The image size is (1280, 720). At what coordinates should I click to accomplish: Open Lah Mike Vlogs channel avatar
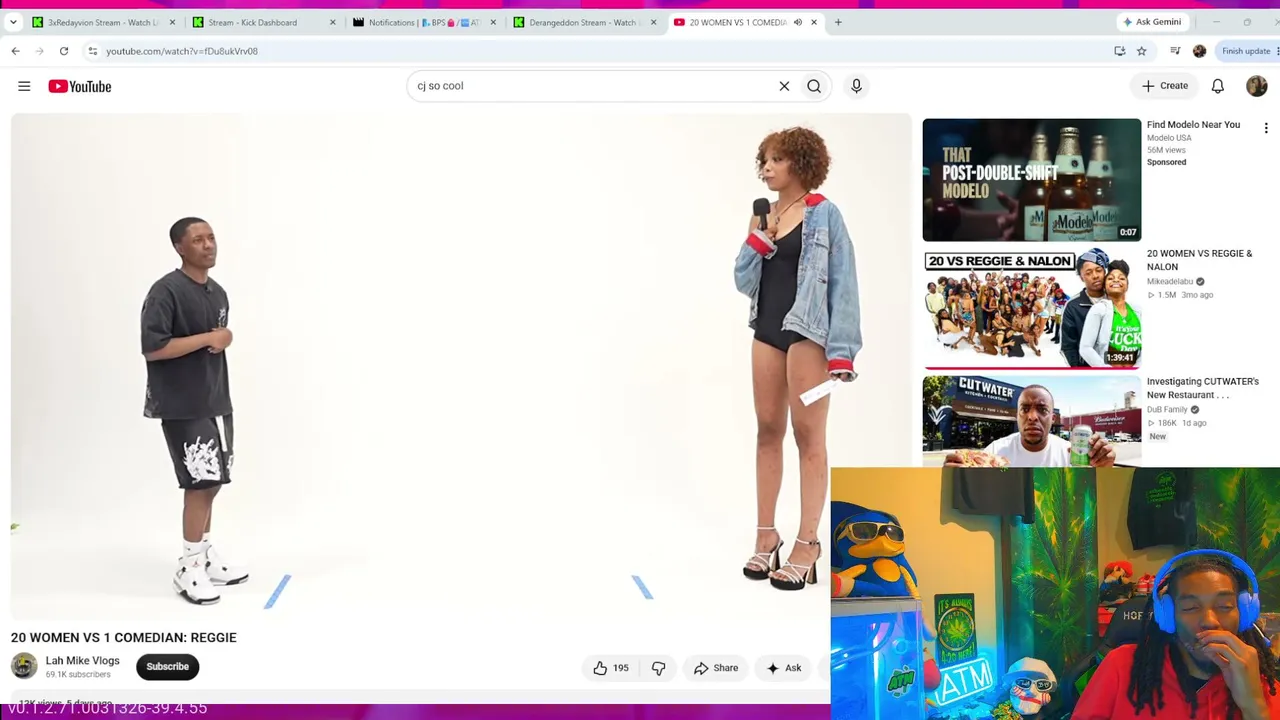(24, 666)
